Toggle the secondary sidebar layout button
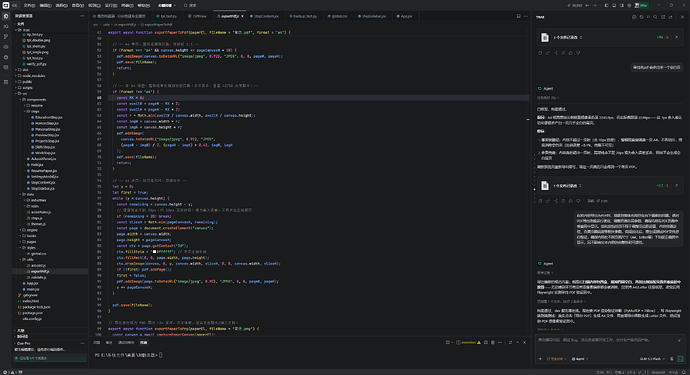Screen dimensions: 690x375 (x=622, y=5)
